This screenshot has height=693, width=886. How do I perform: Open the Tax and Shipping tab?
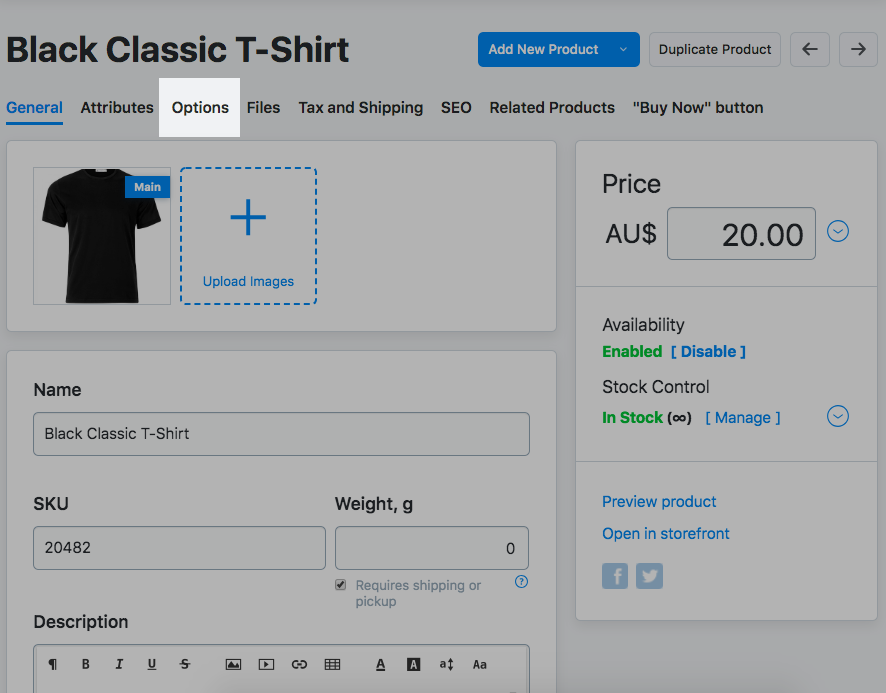360,107
